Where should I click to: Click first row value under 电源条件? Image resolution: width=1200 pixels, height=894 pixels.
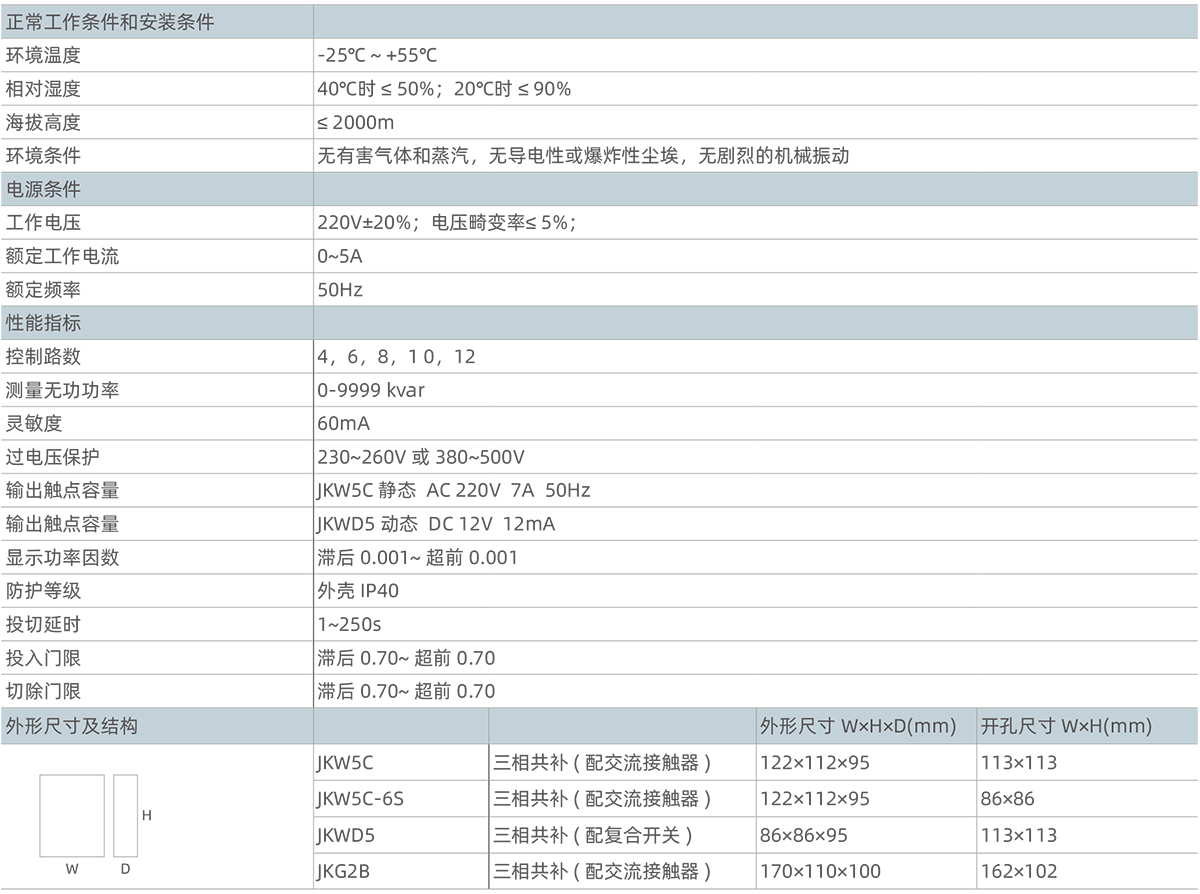coord(450,222)
